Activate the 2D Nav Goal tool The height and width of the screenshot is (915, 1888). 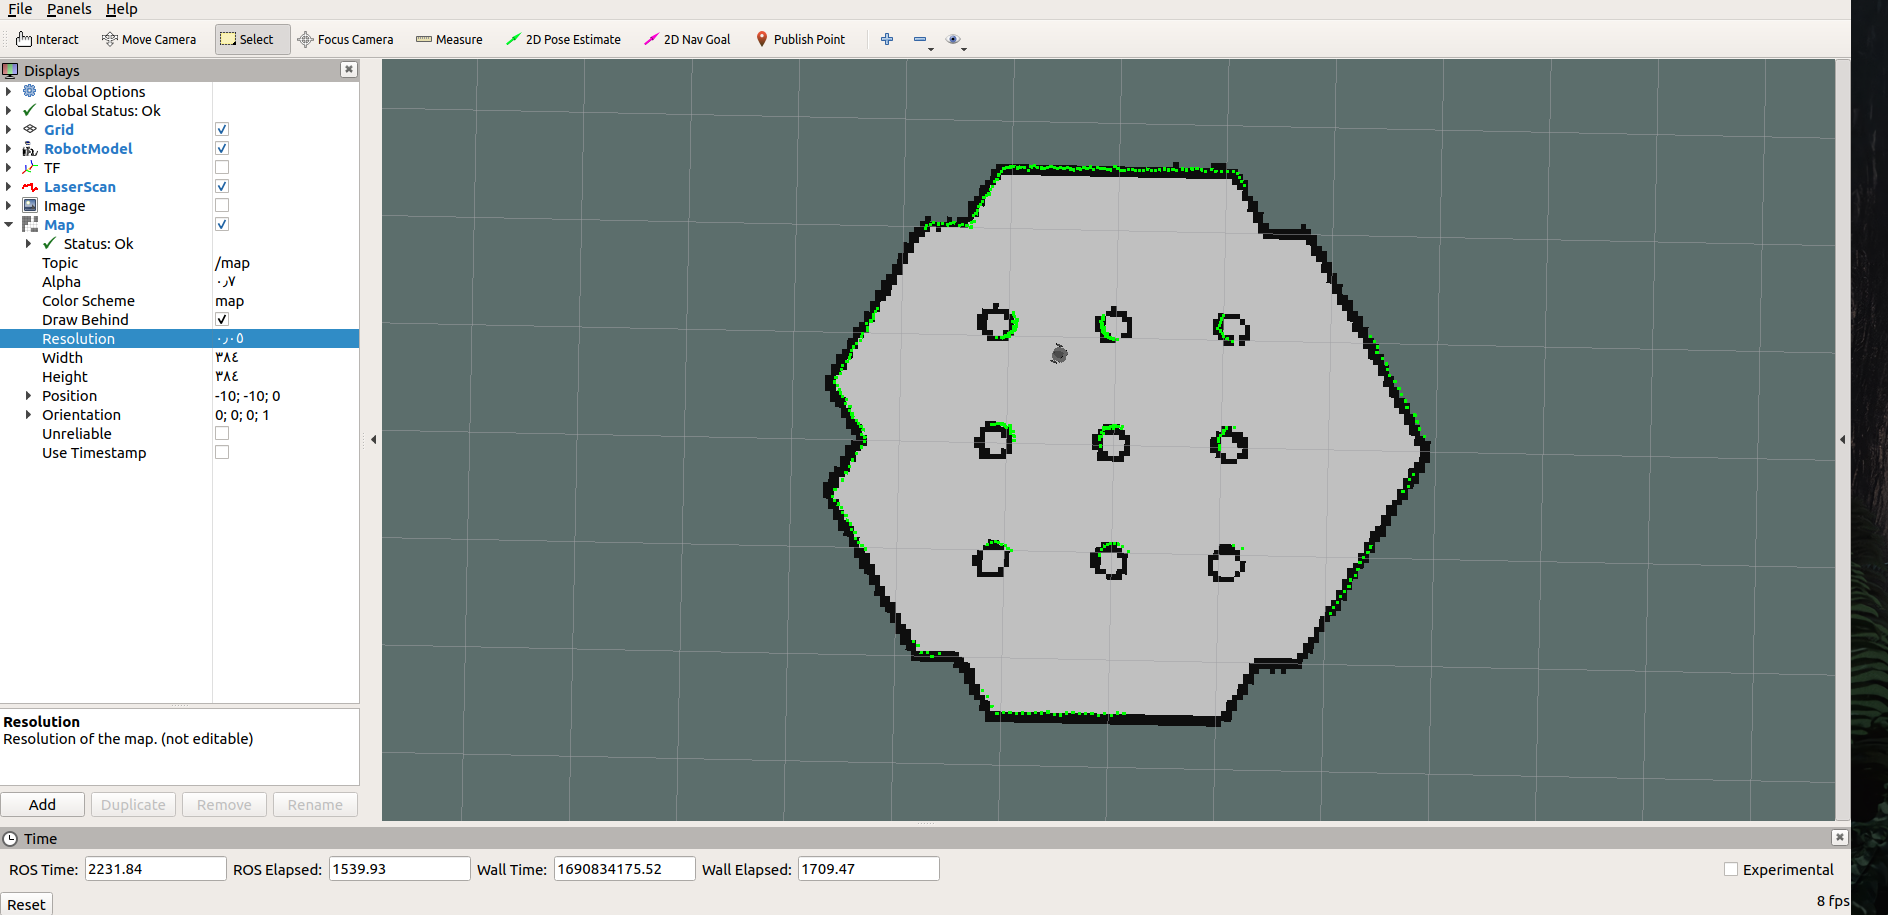[687, 39]
